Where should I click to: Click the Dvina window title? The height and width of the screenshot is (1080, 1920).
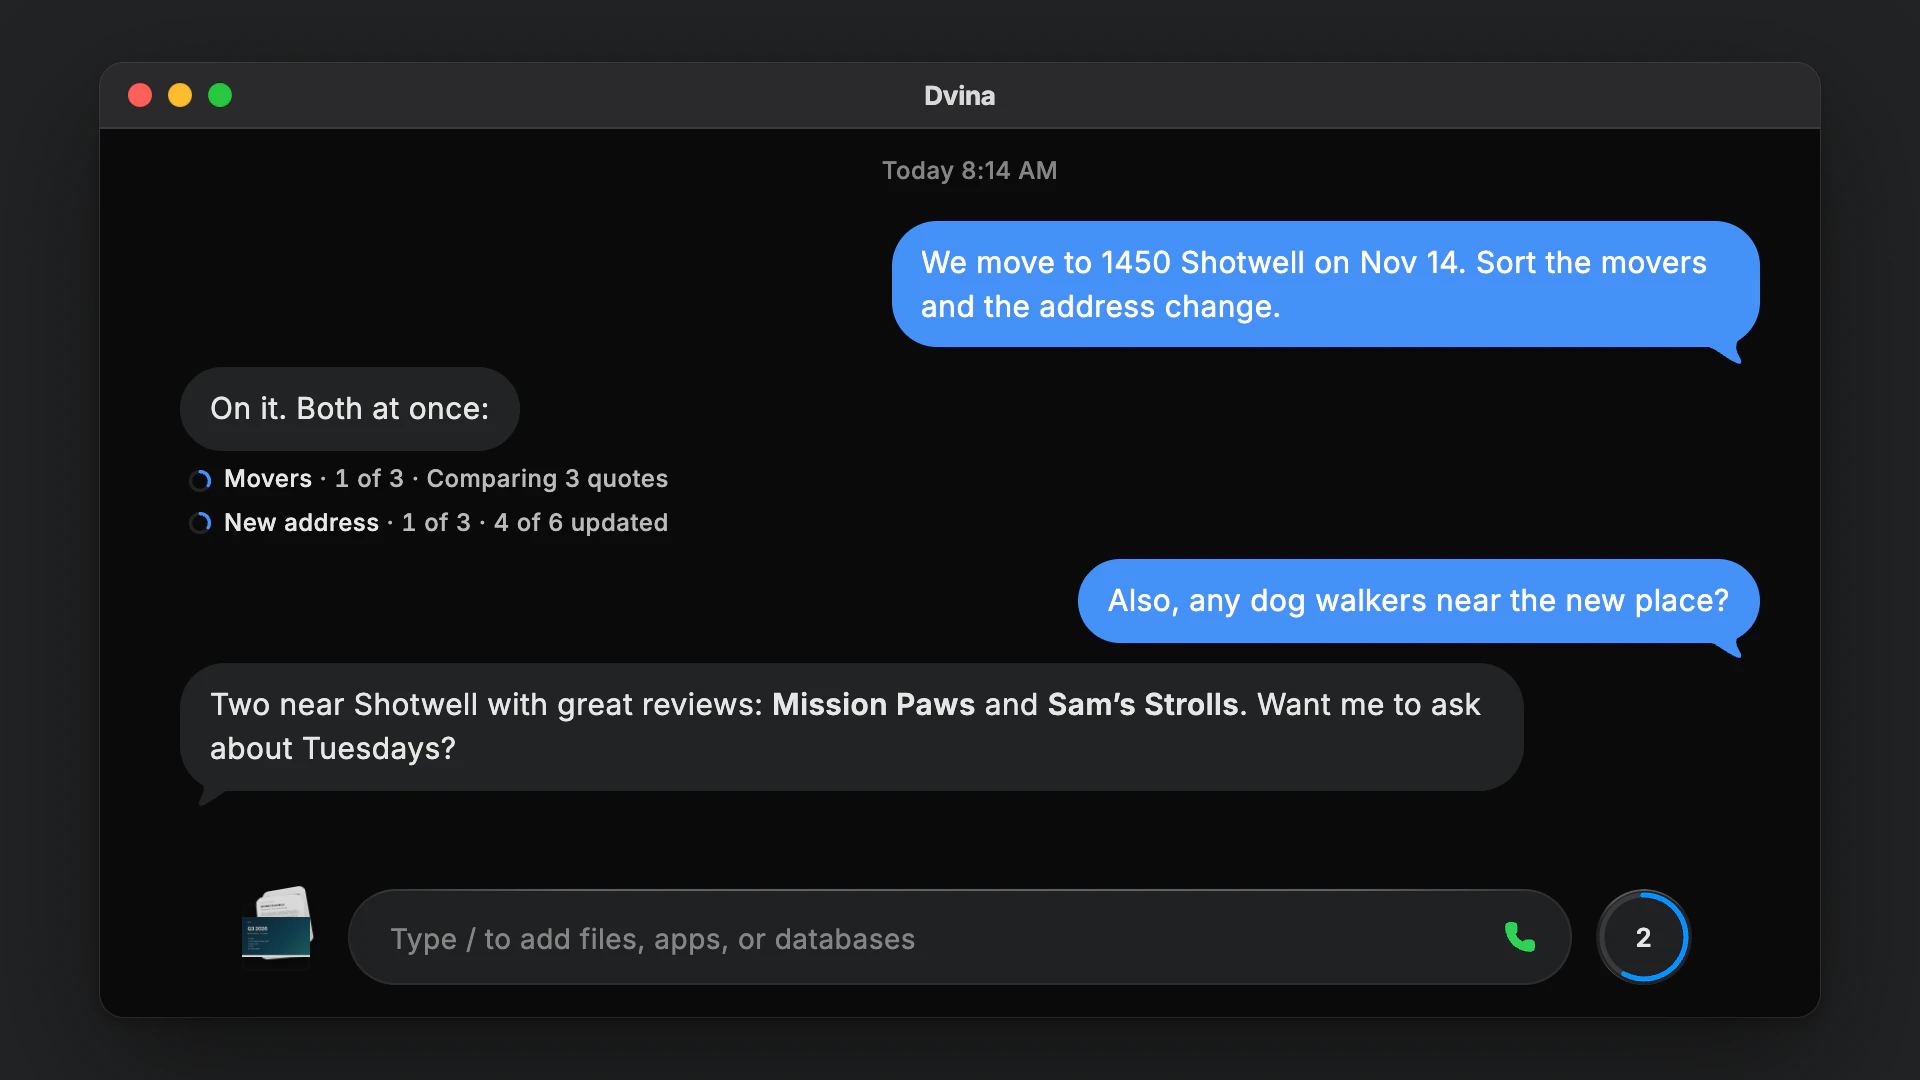pyautogui.click(x=959, y=96)
